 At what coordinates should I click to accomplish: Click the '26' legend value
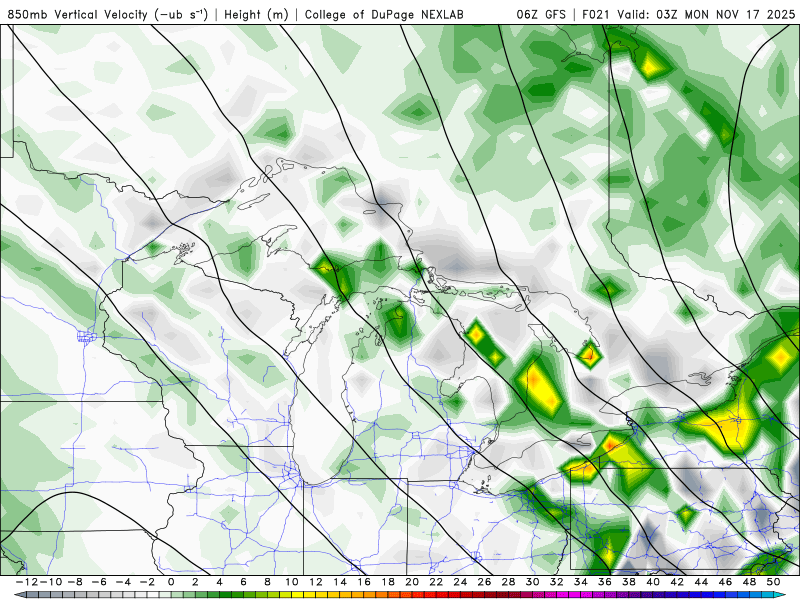(x=485, y=582)
